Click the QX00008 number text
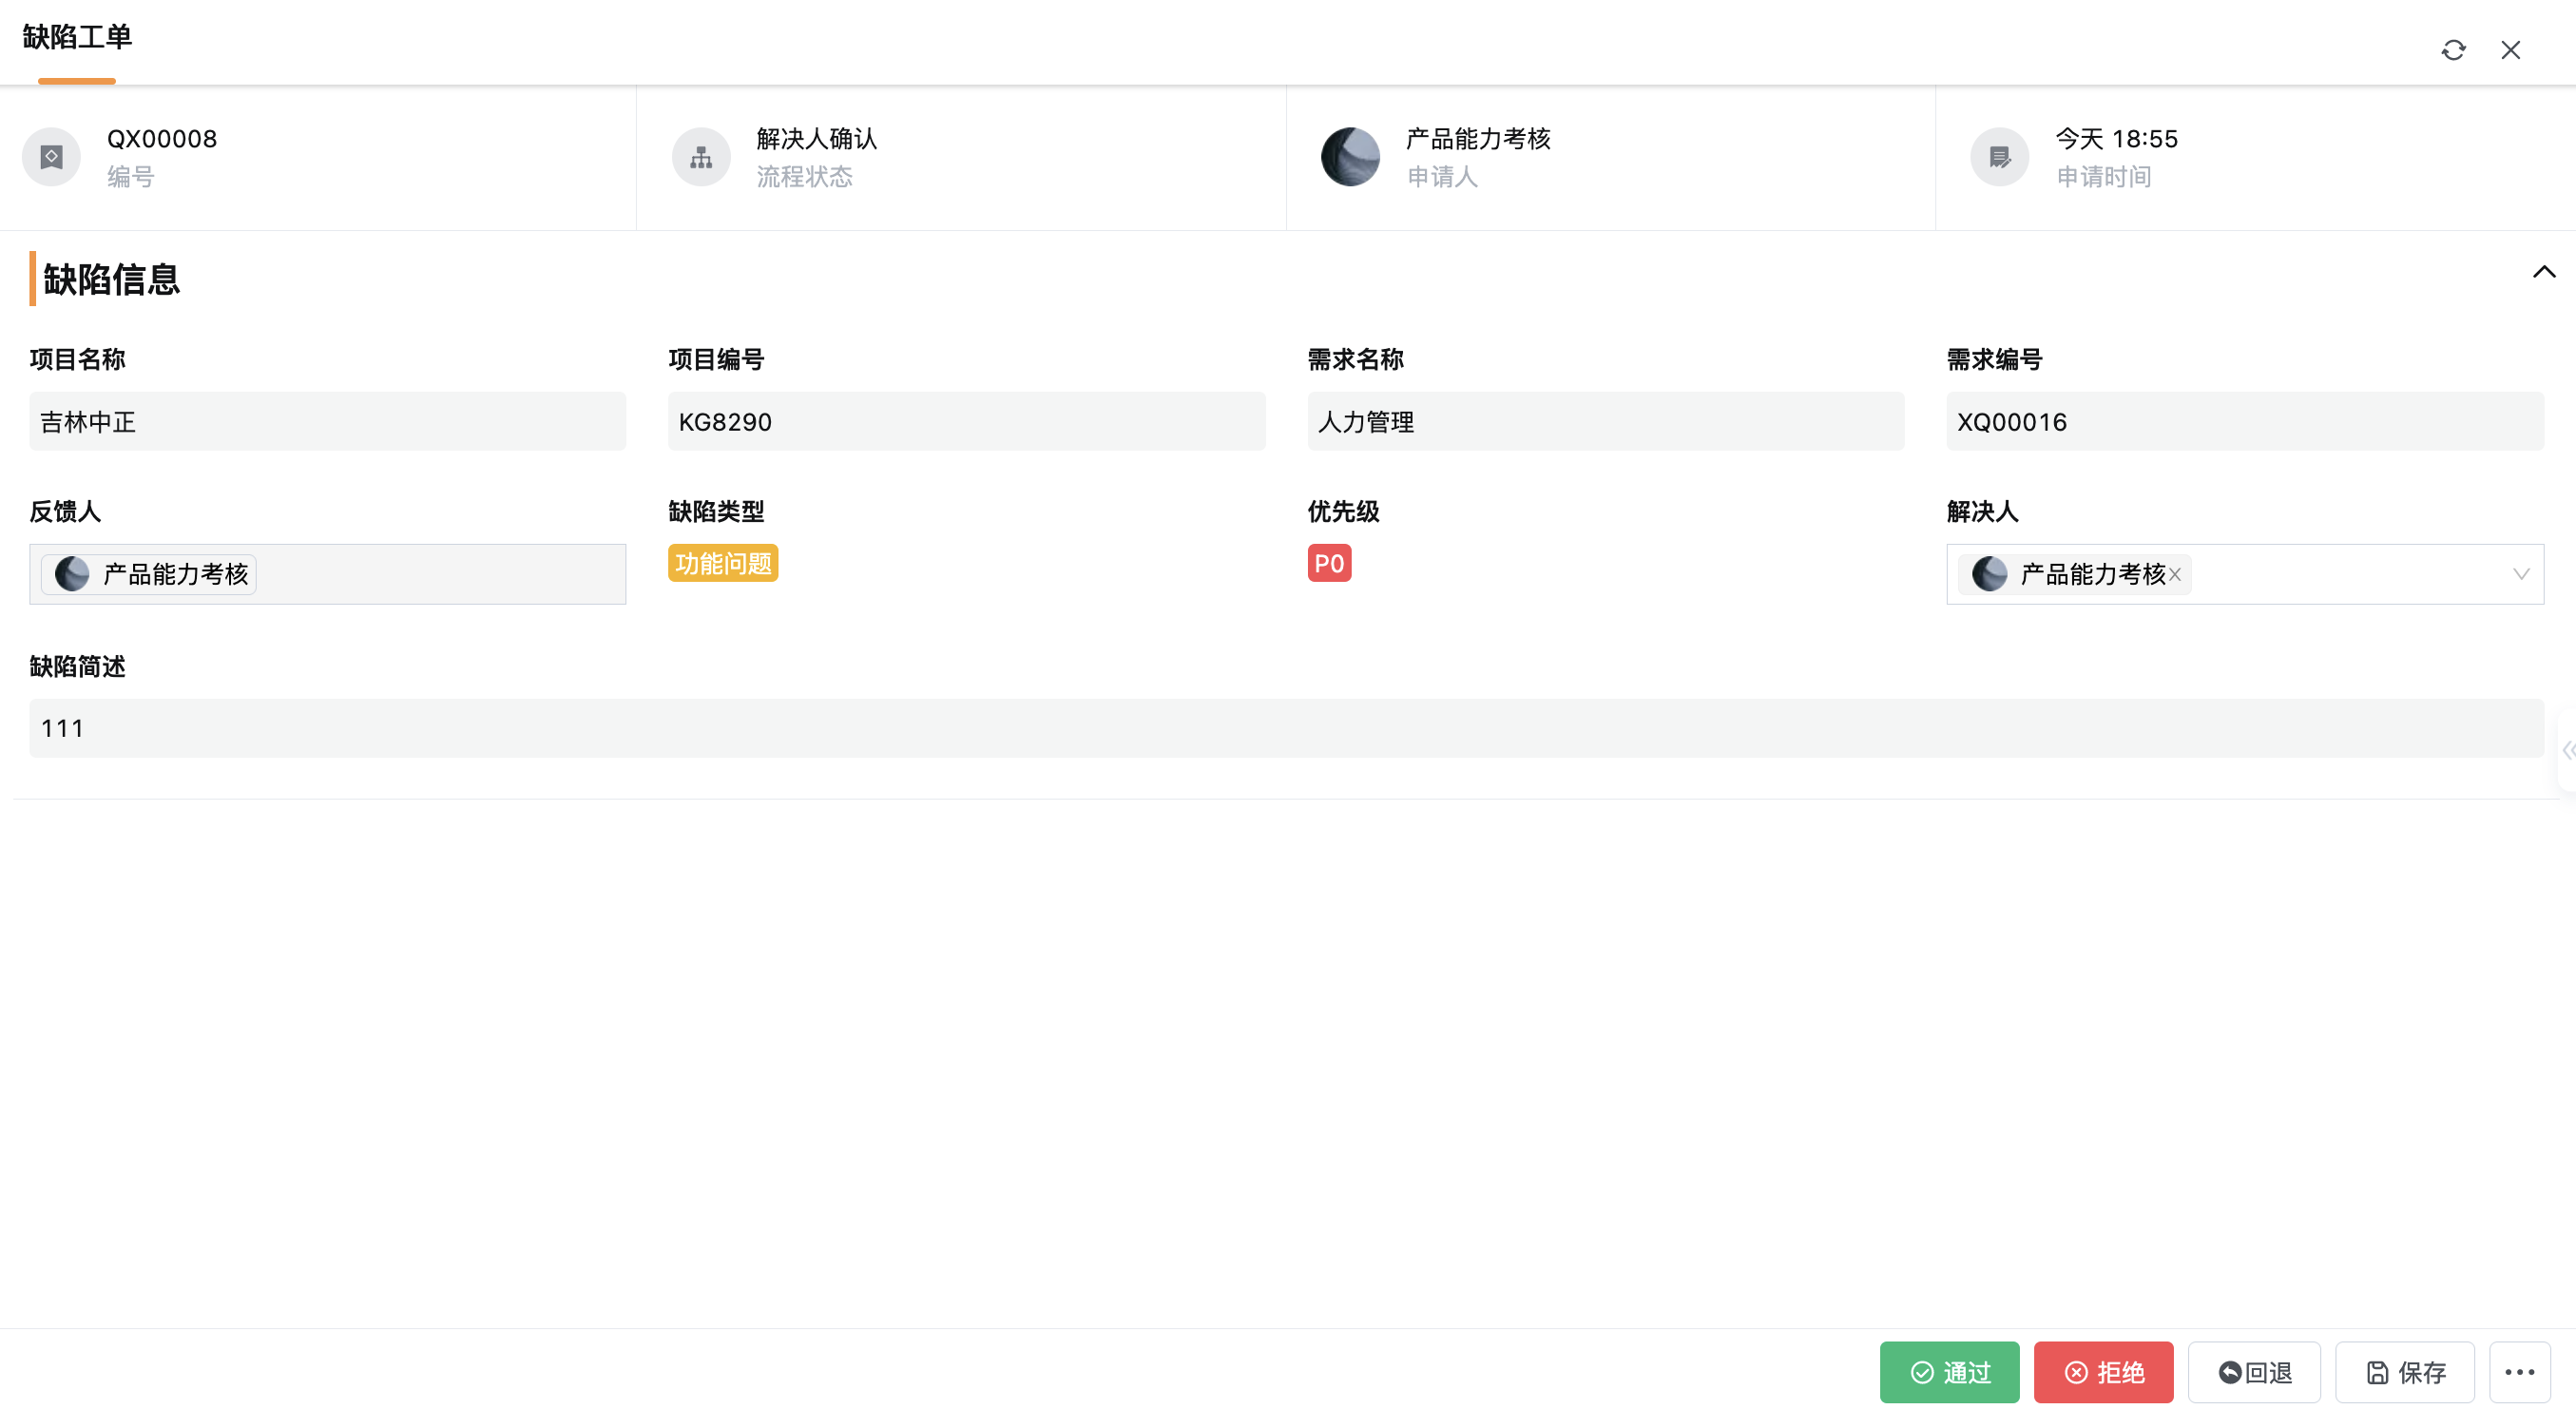Screen dimensions: 2576x1409 coord(162,139)
